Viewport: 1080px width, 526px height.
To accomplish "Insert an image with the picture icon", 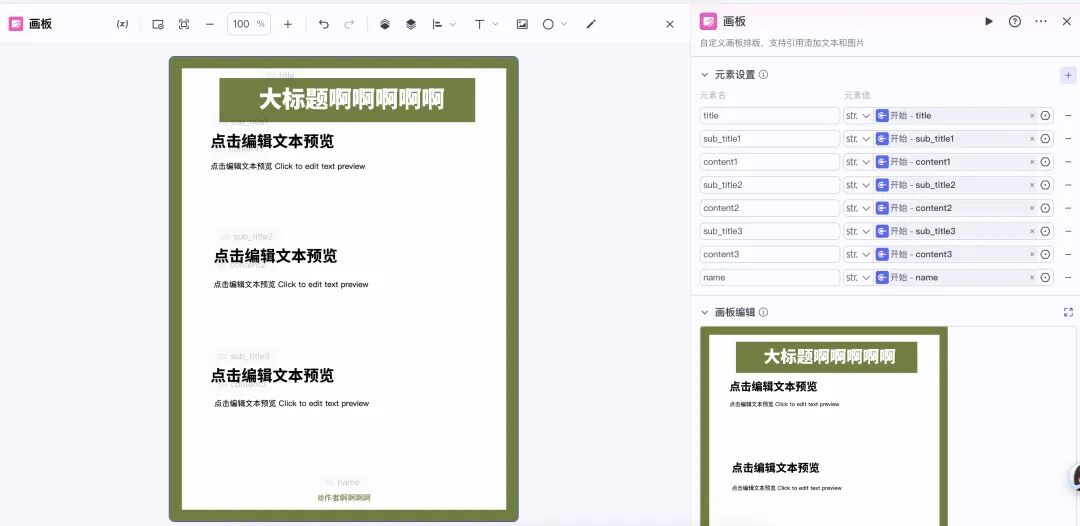I will [x=522, y=24].
